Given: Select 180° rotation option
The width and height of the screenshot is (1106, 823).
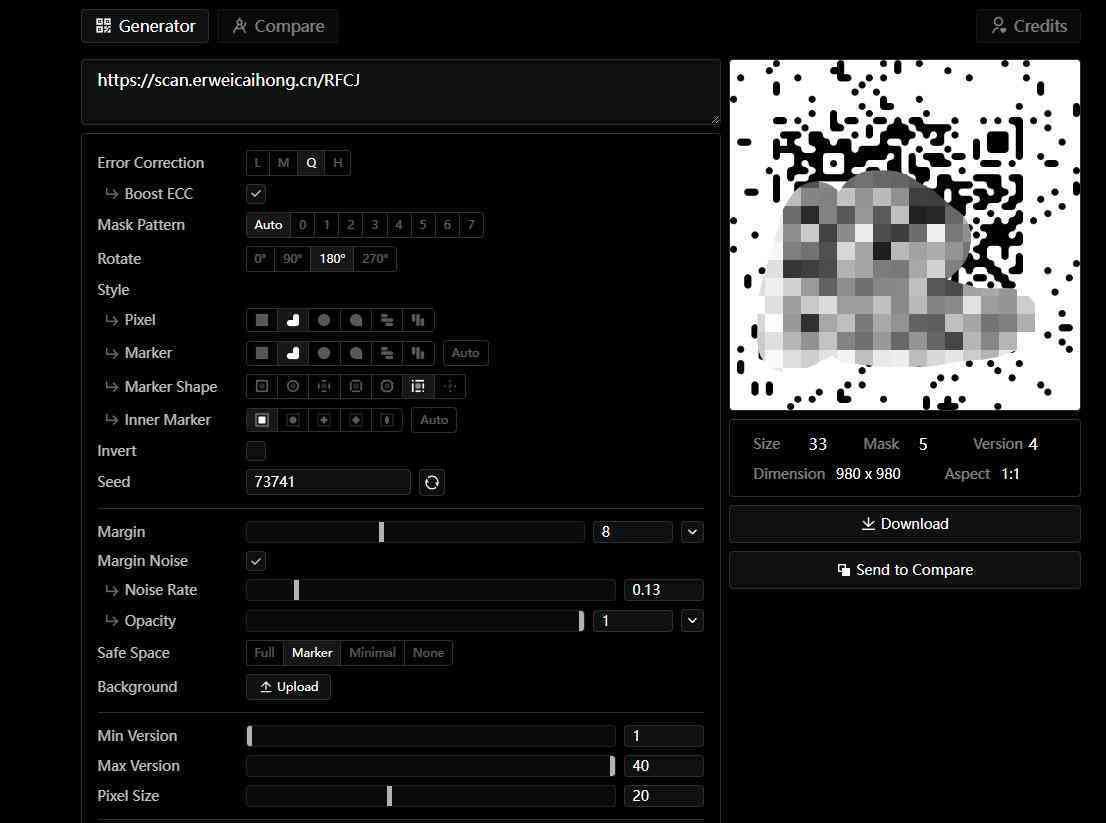Looking at the screenshot, I should (332, 259).
